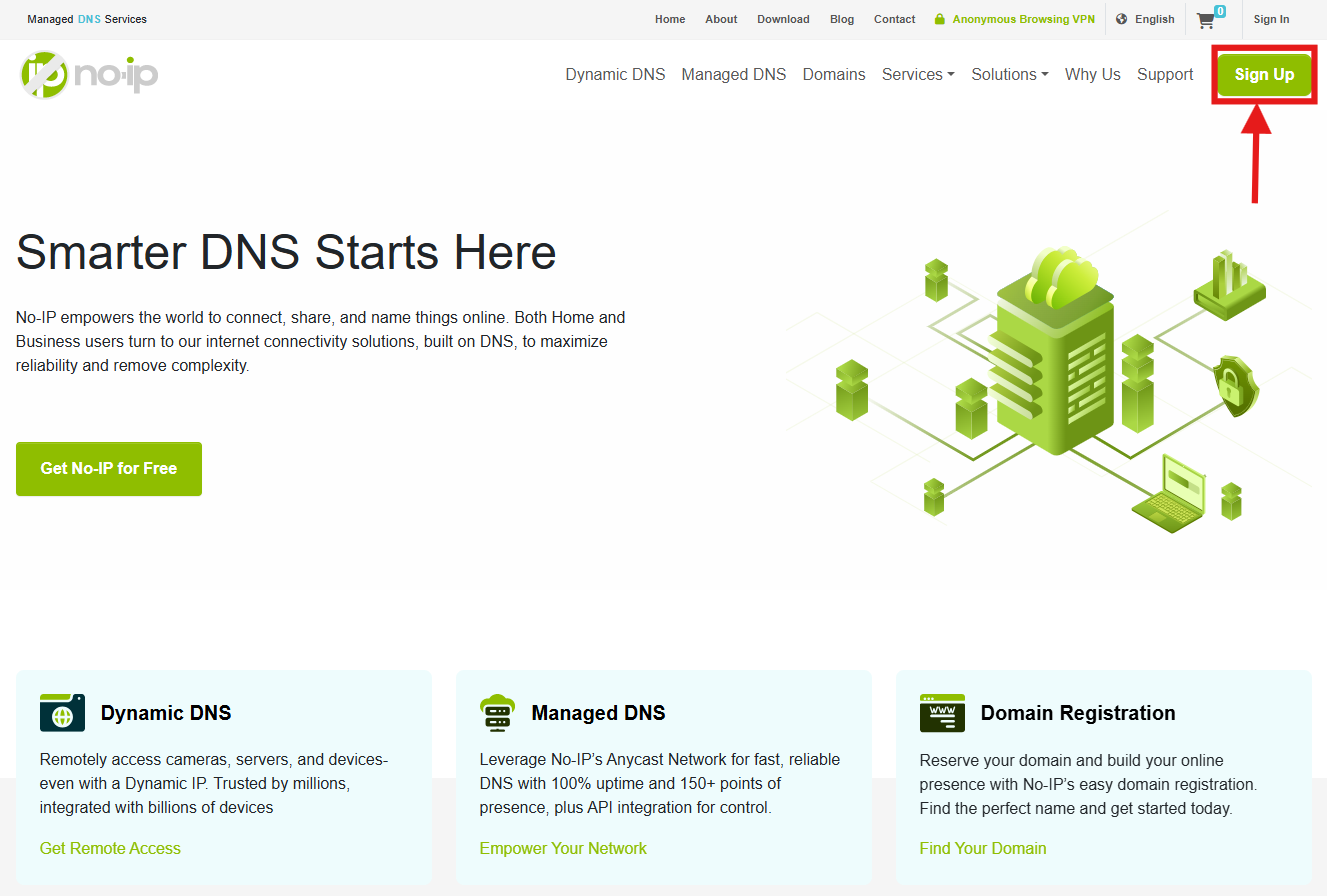
Task: Click Sign In at the top right
Action: tap(1271, 19)
